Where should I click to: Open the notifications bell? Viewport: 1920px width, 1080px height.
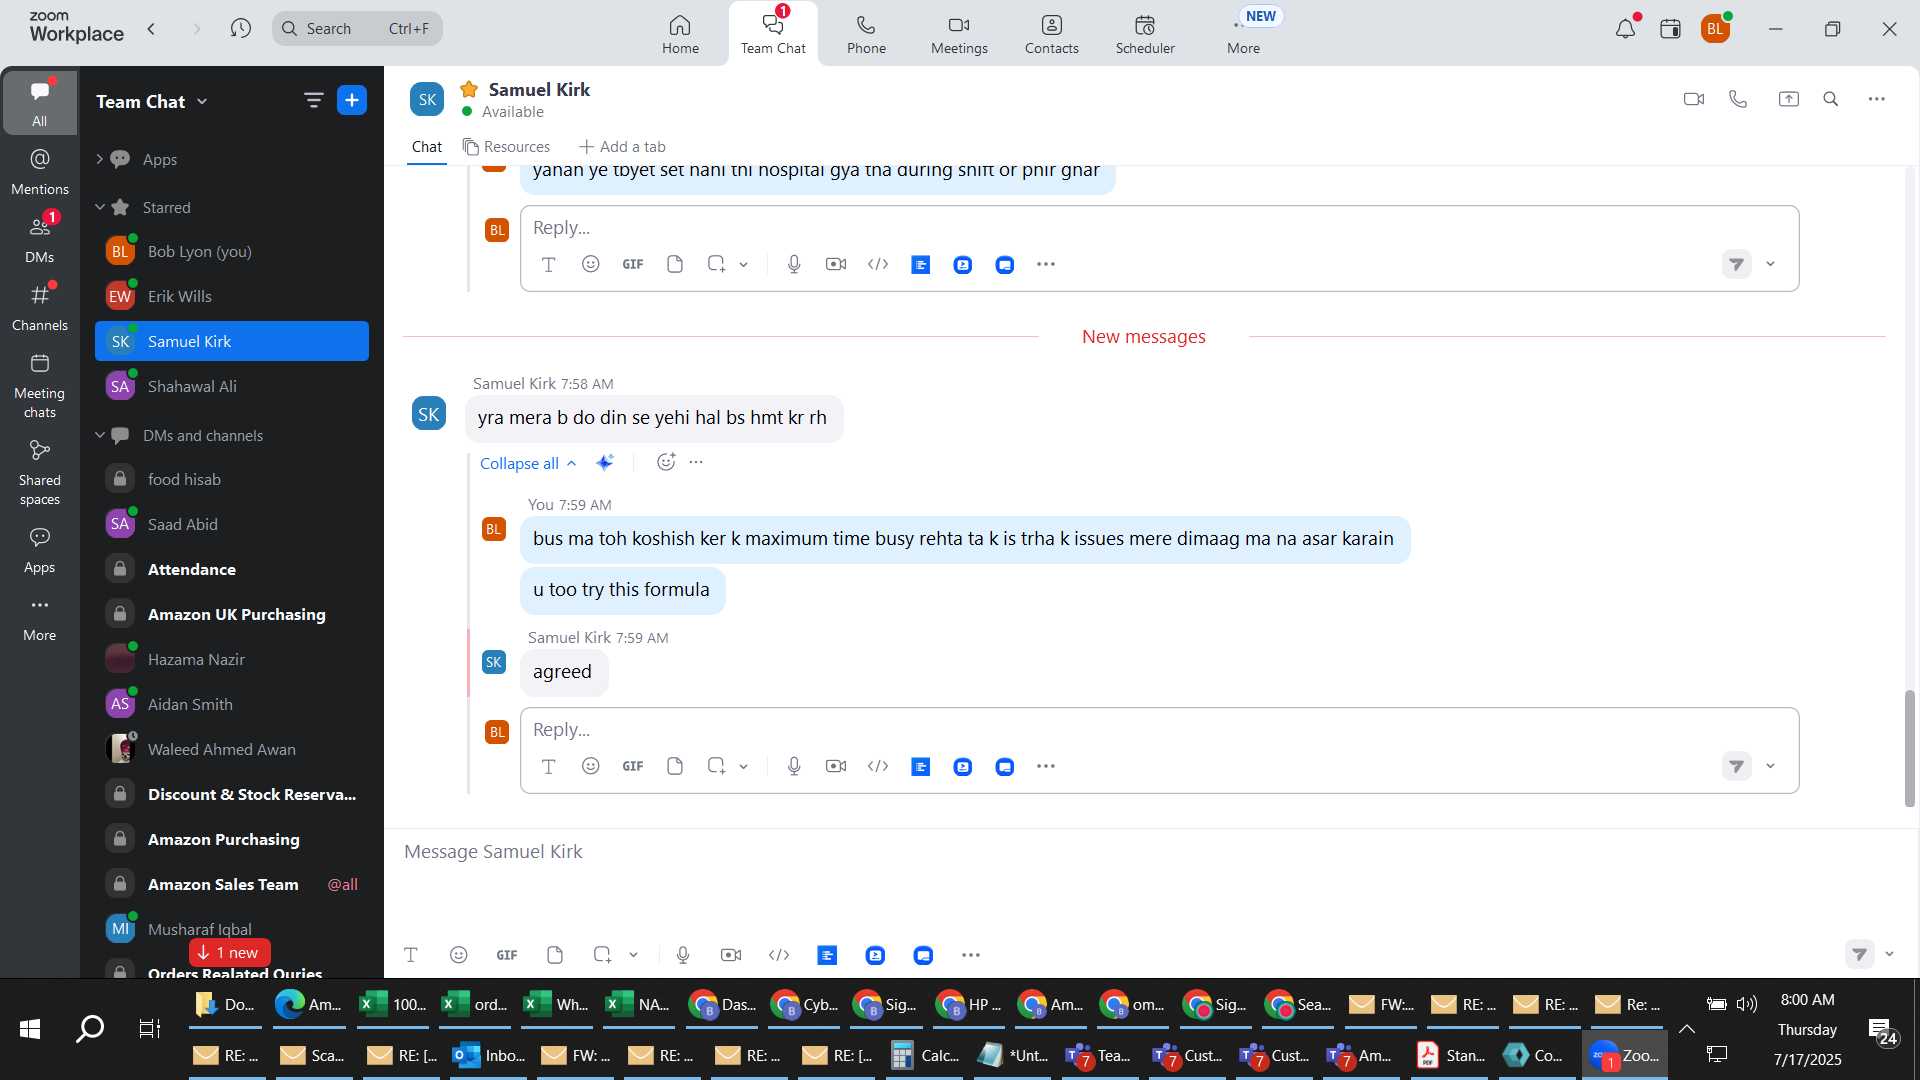1625,29
